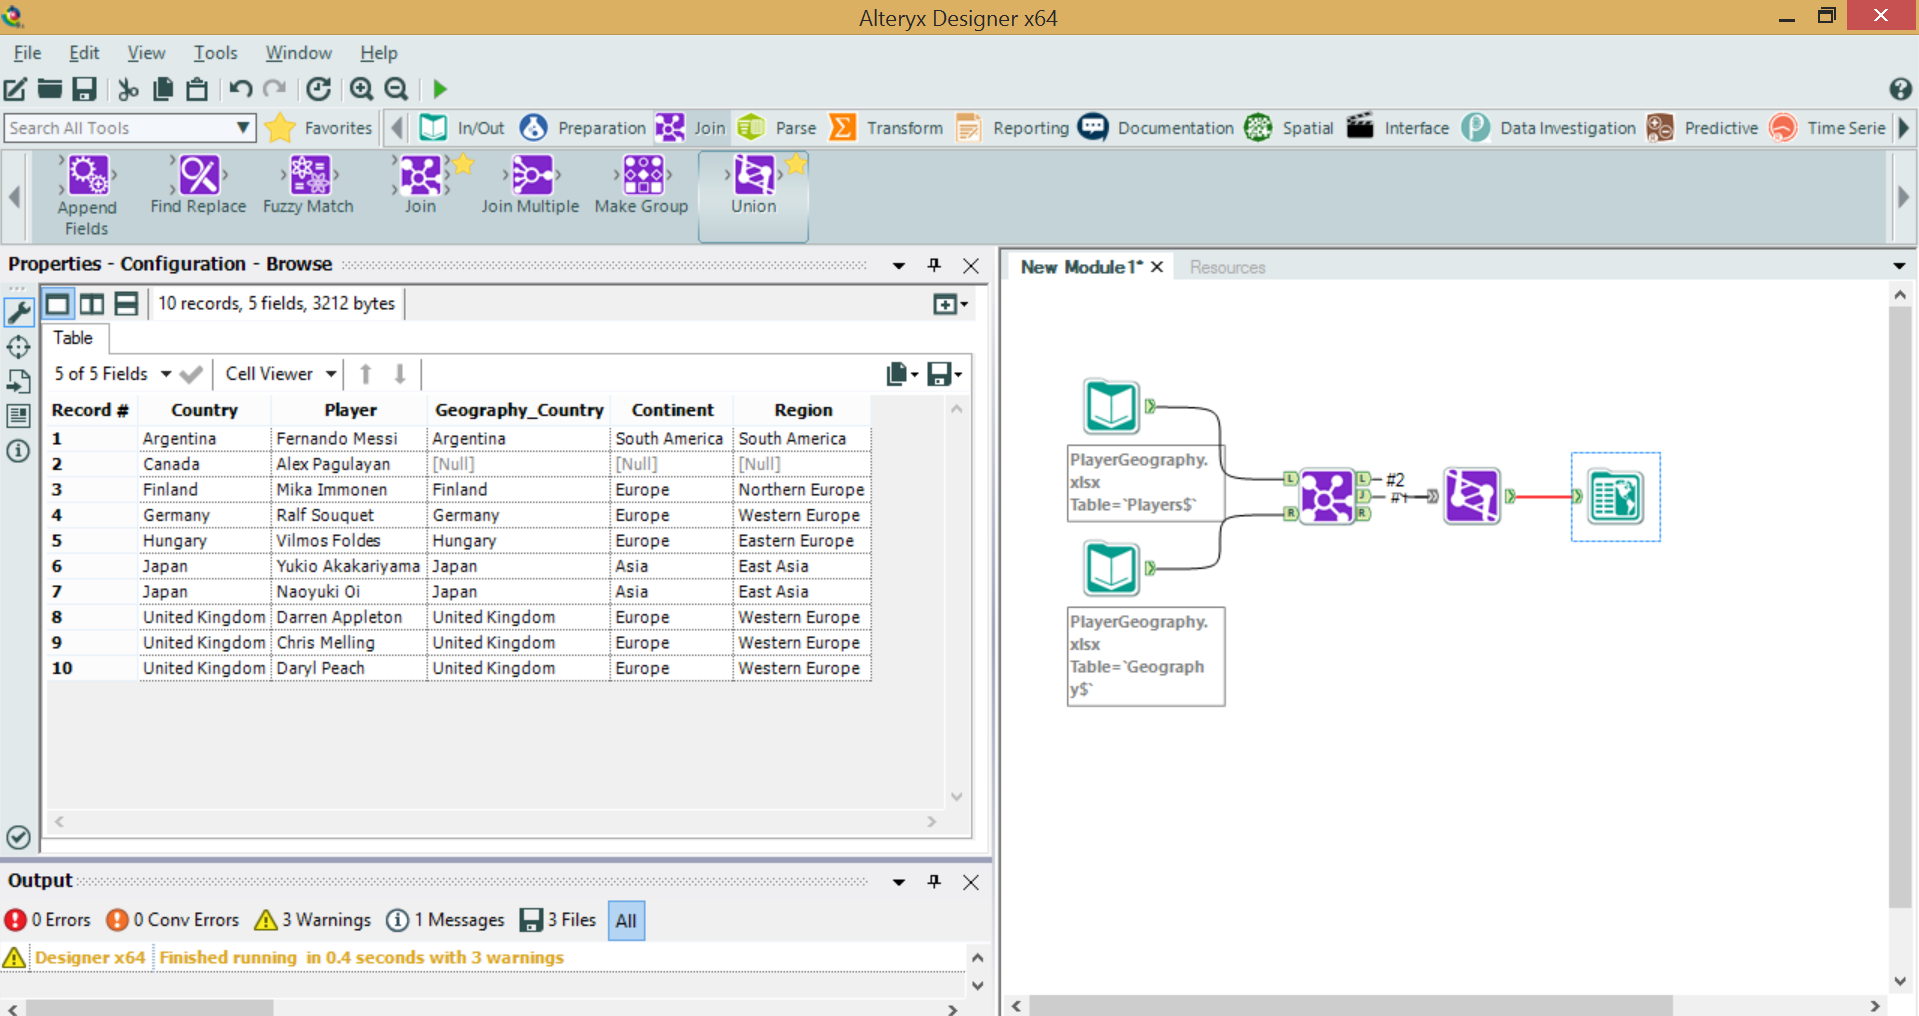Open help with the question mark icon
This screenshot has height=1016, width=1919.
tap(1900, 89)
